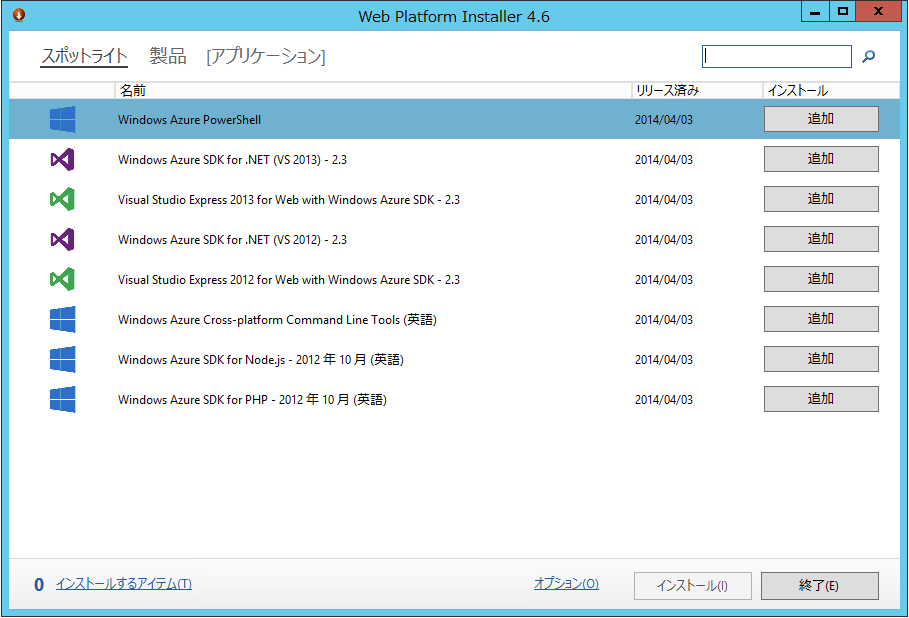Select Windows Azure SDK for .NET (VS 2012) text
Viewport: 909px width, 618px height.
[x=232, y=239]
